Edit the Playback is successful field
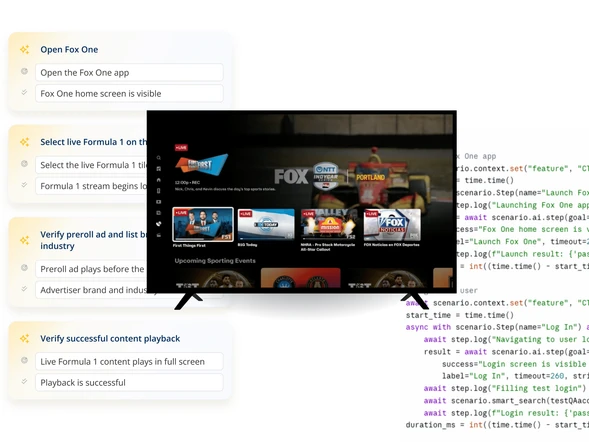The height and width of the screenshot is (442, 589). tap(129, 383)
